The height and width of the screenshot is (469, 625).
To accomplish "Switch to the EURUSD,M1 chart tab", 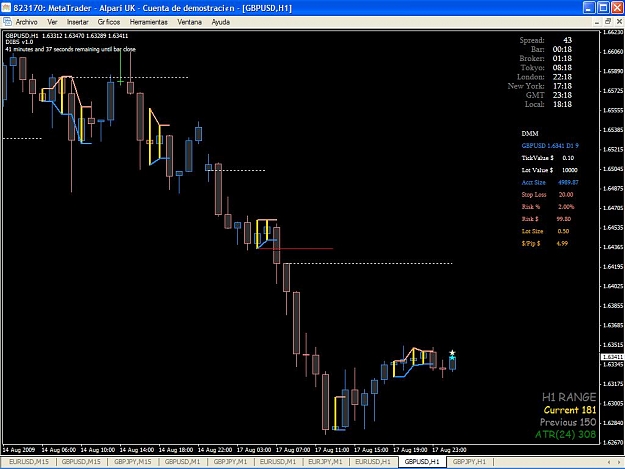I will [278, 462].
